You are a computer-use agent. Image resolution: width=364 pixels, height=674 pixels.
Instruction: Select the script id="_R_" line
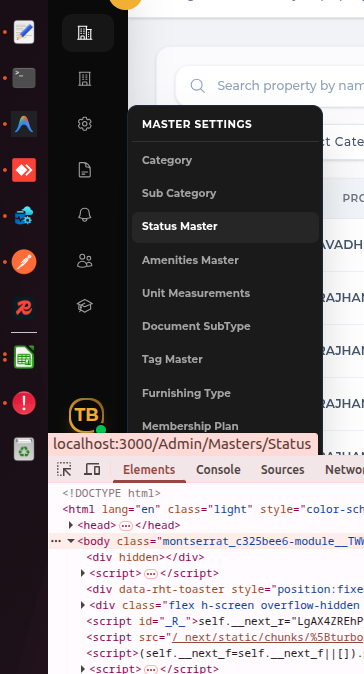(225, 621)
